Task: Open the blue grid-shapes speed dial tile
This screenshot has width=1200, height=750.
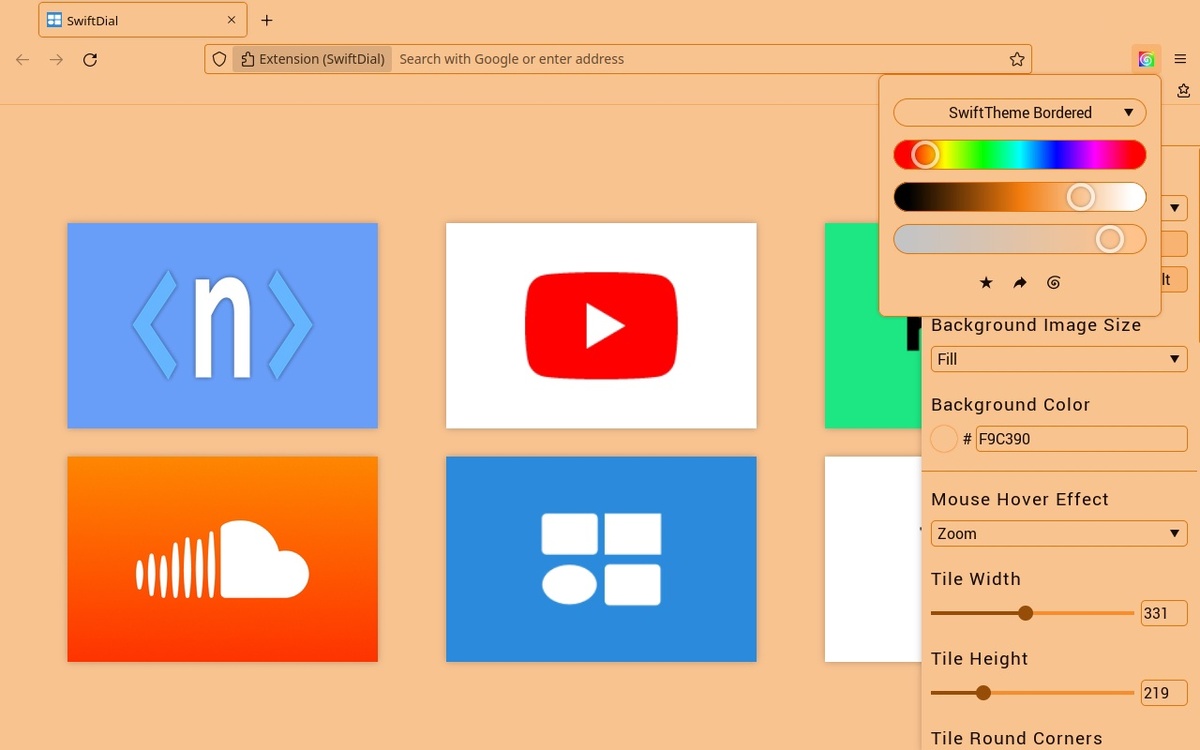Action: [x=601, y=559]
